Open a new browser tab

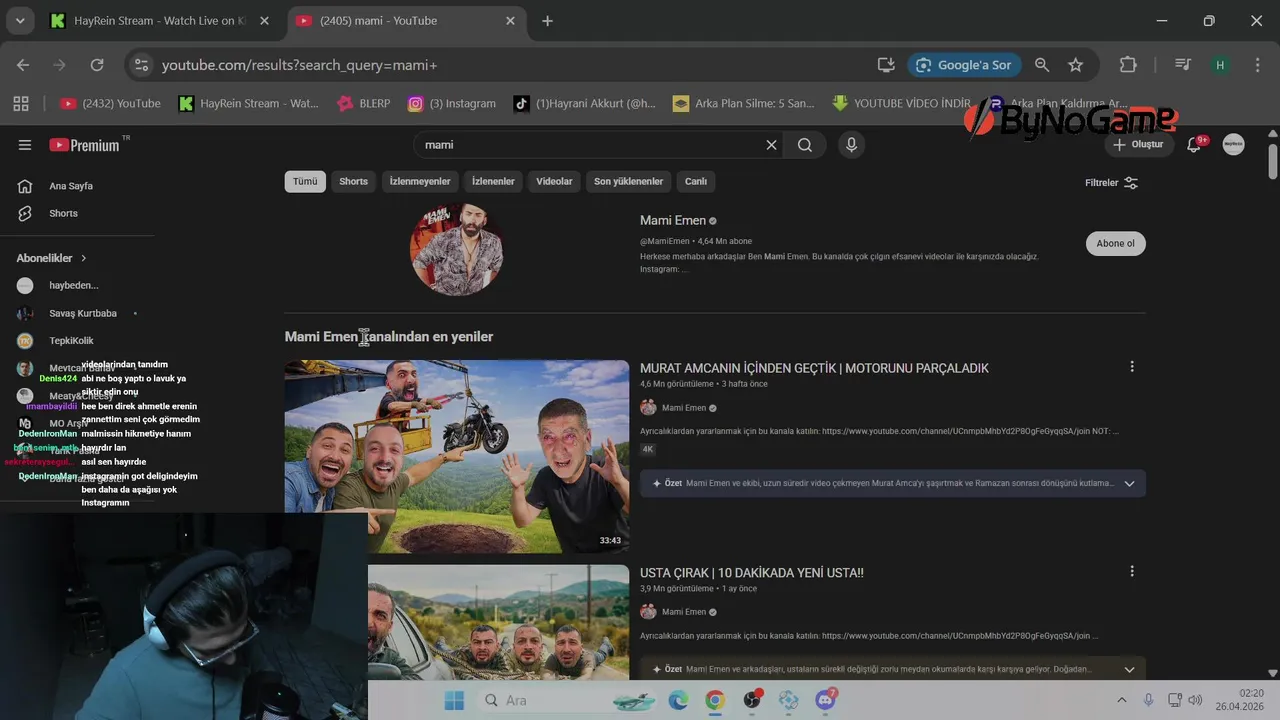pyautogui.click(x=547, y=21)
